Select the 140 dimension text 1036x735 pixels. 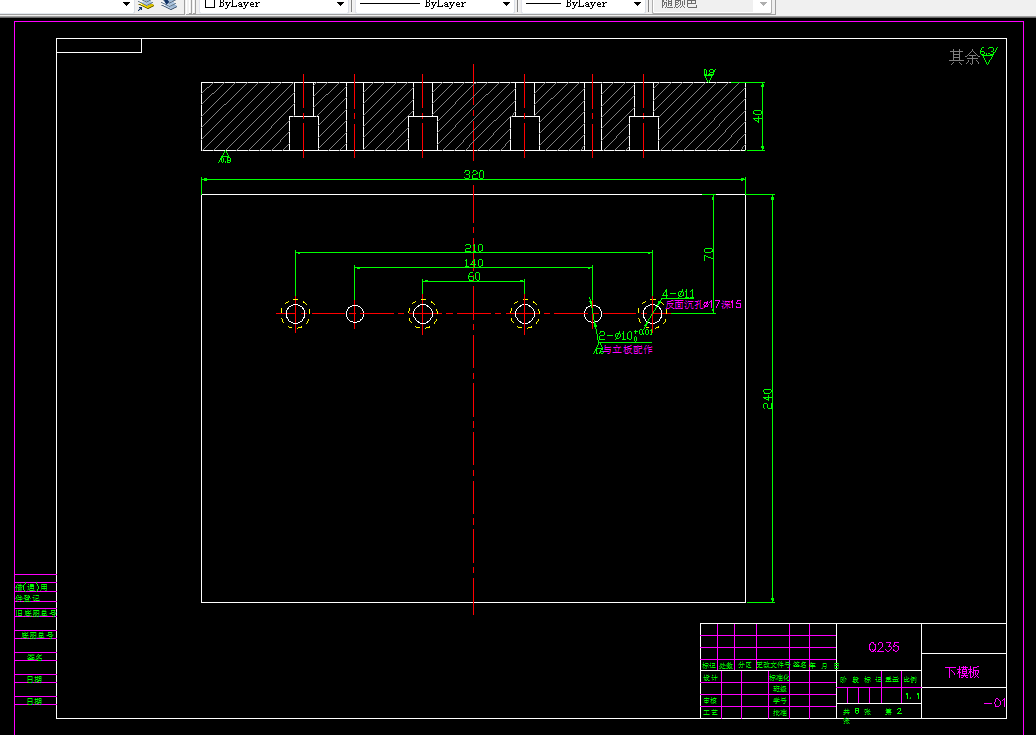click(x=474, y=263)
